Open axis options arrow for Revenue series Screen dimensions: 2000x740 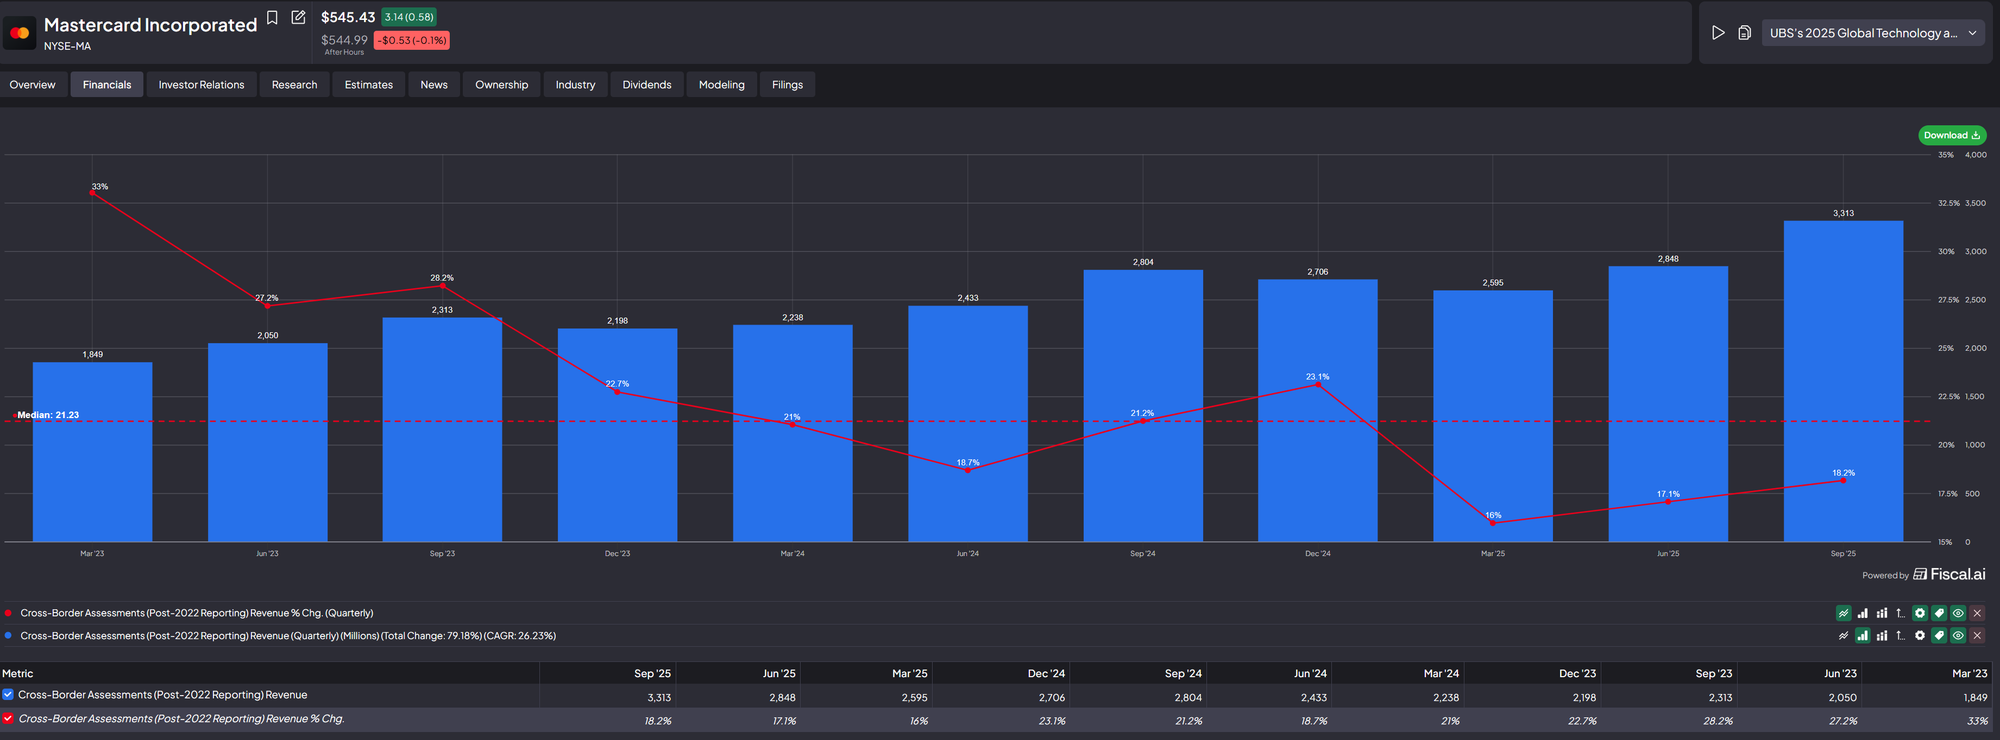coord(1900,636)
